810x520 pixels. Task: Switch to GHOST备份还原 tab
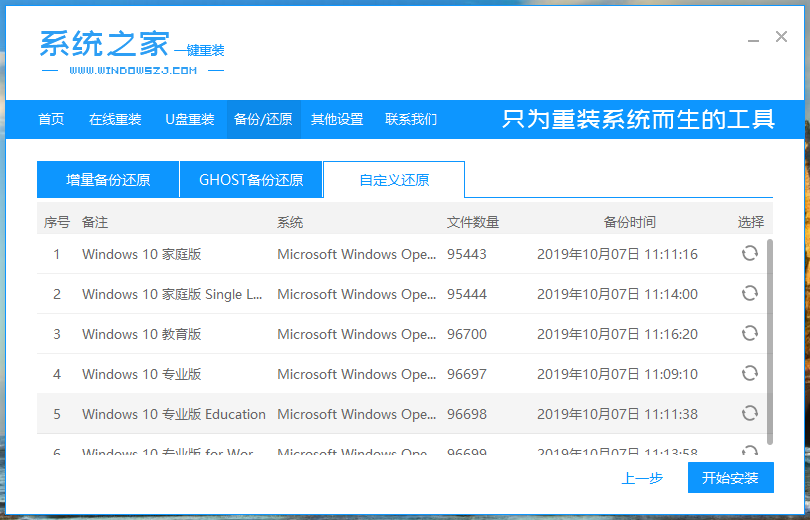[x=251, y=180]
